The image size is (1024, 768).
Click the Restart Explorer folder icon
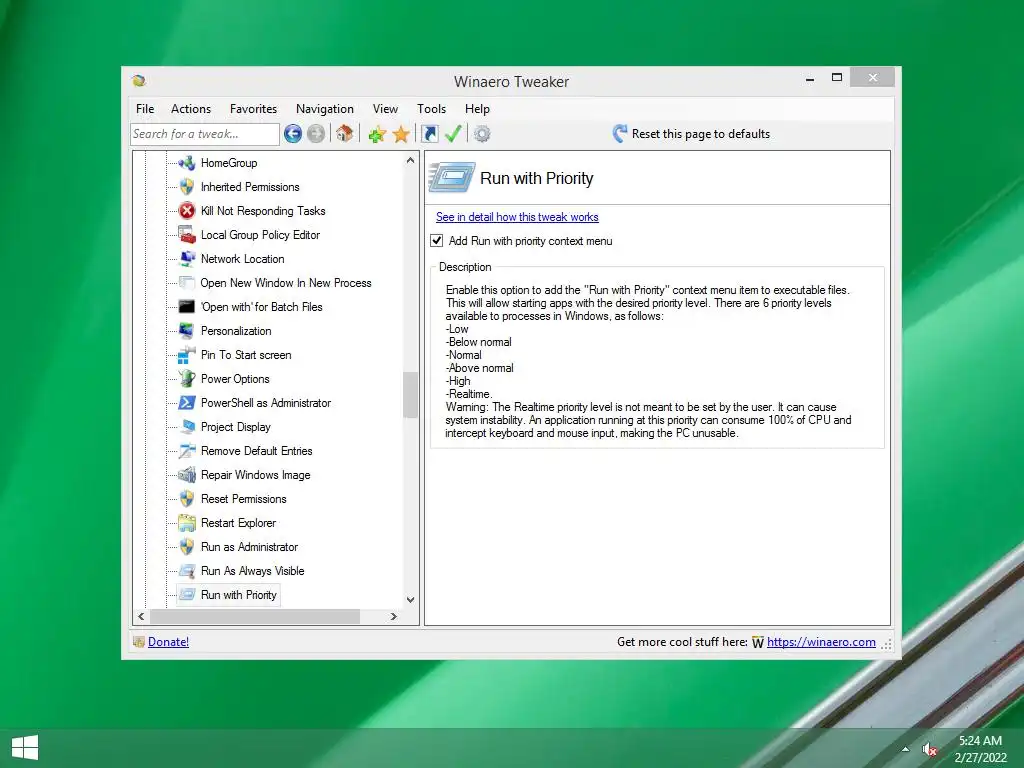[187, 523]
